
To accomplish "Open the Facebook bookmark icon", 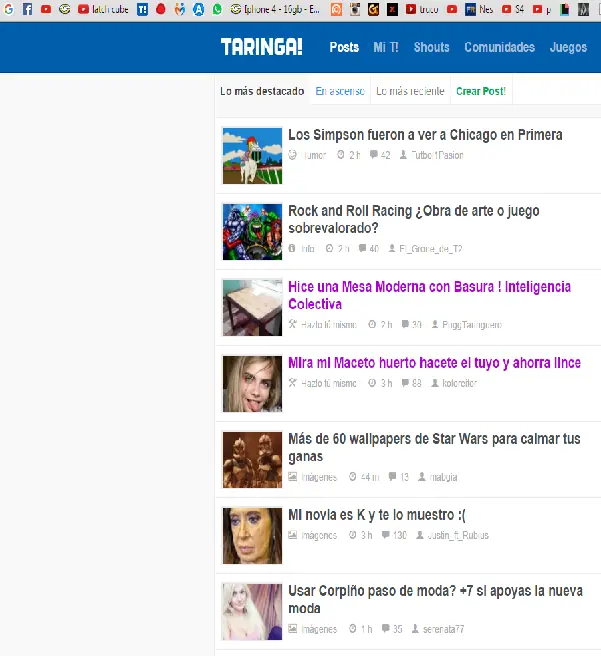I will click(28, 9).
